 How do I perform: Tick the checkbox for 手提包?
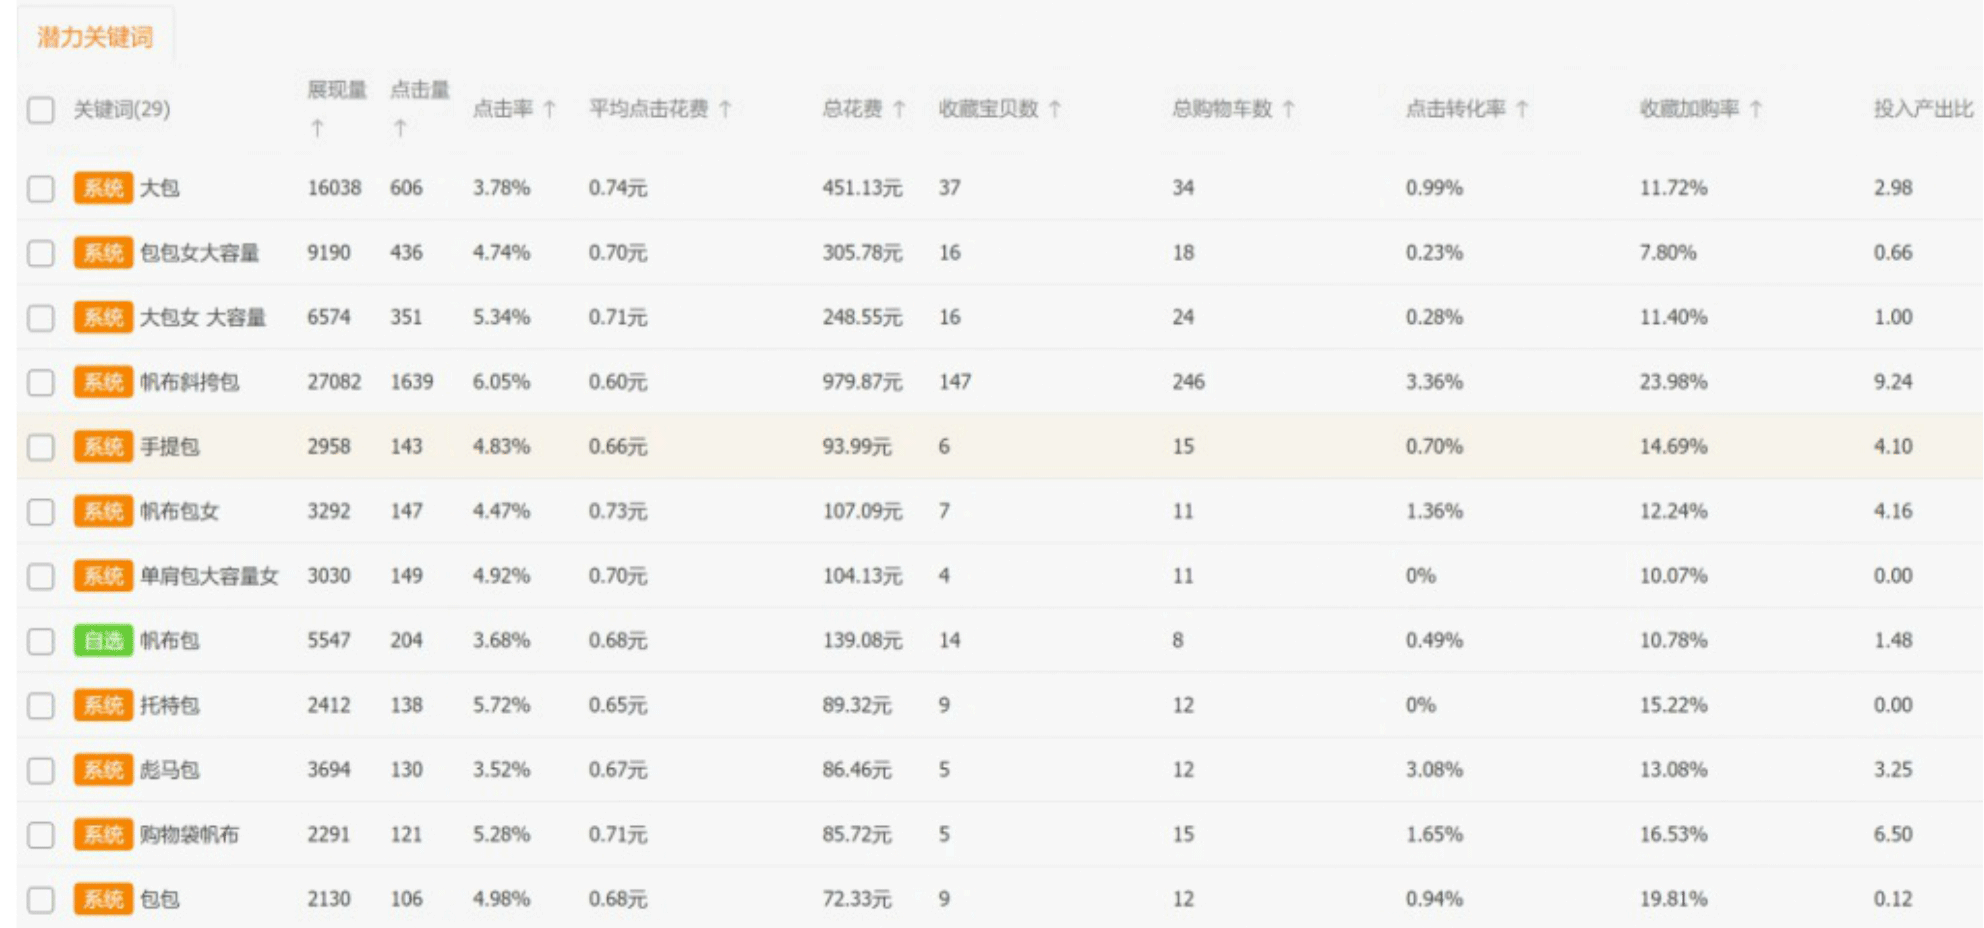pos(41,447)
